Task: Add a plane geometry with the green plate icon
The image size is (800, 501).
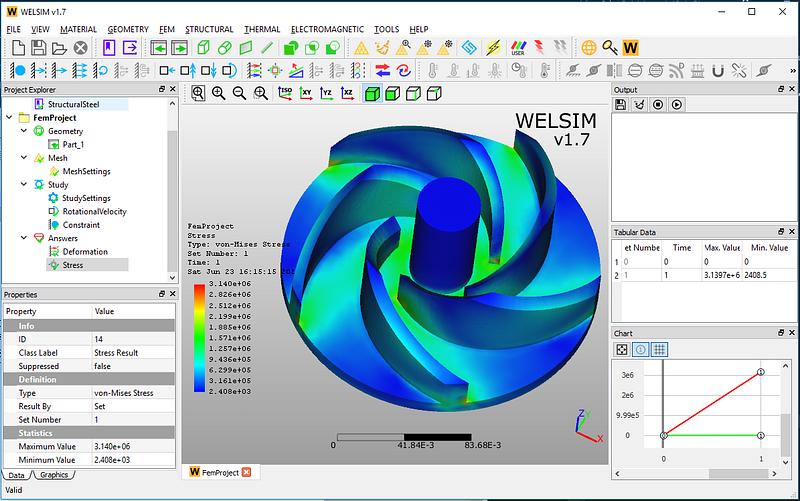Action: pos(246,48)
